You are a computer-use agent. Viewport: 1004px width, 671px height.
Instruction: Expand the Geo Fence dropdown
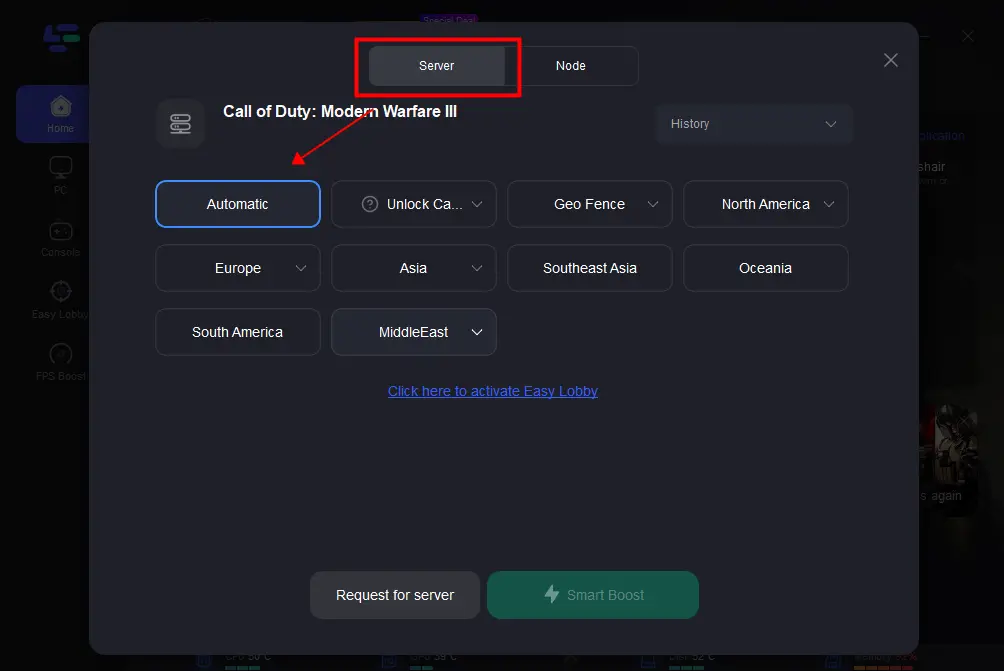[x=590, y=204]
